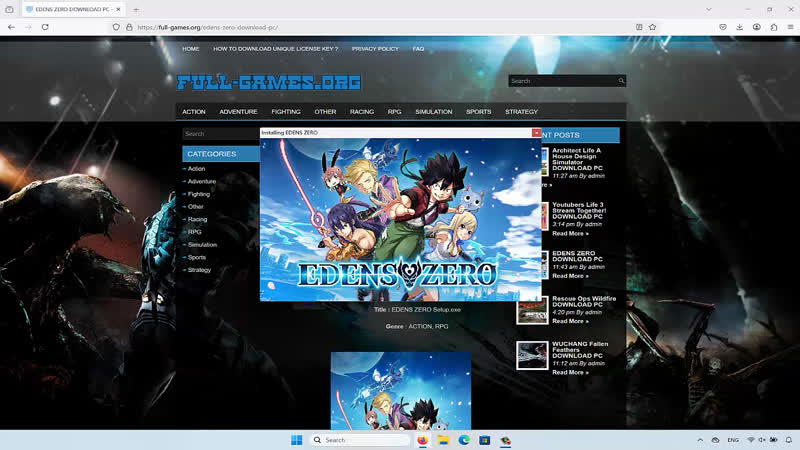Select the ACTION genre tab

pos(194,112)
